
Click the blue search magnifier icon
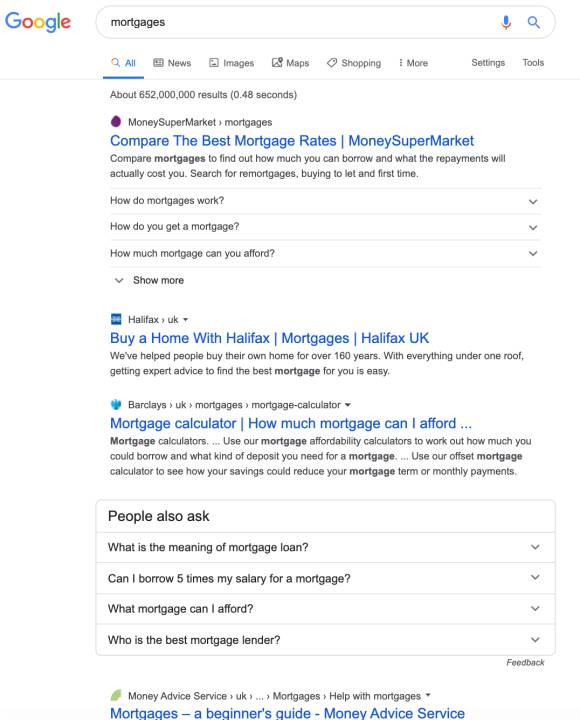coord(533,22)
